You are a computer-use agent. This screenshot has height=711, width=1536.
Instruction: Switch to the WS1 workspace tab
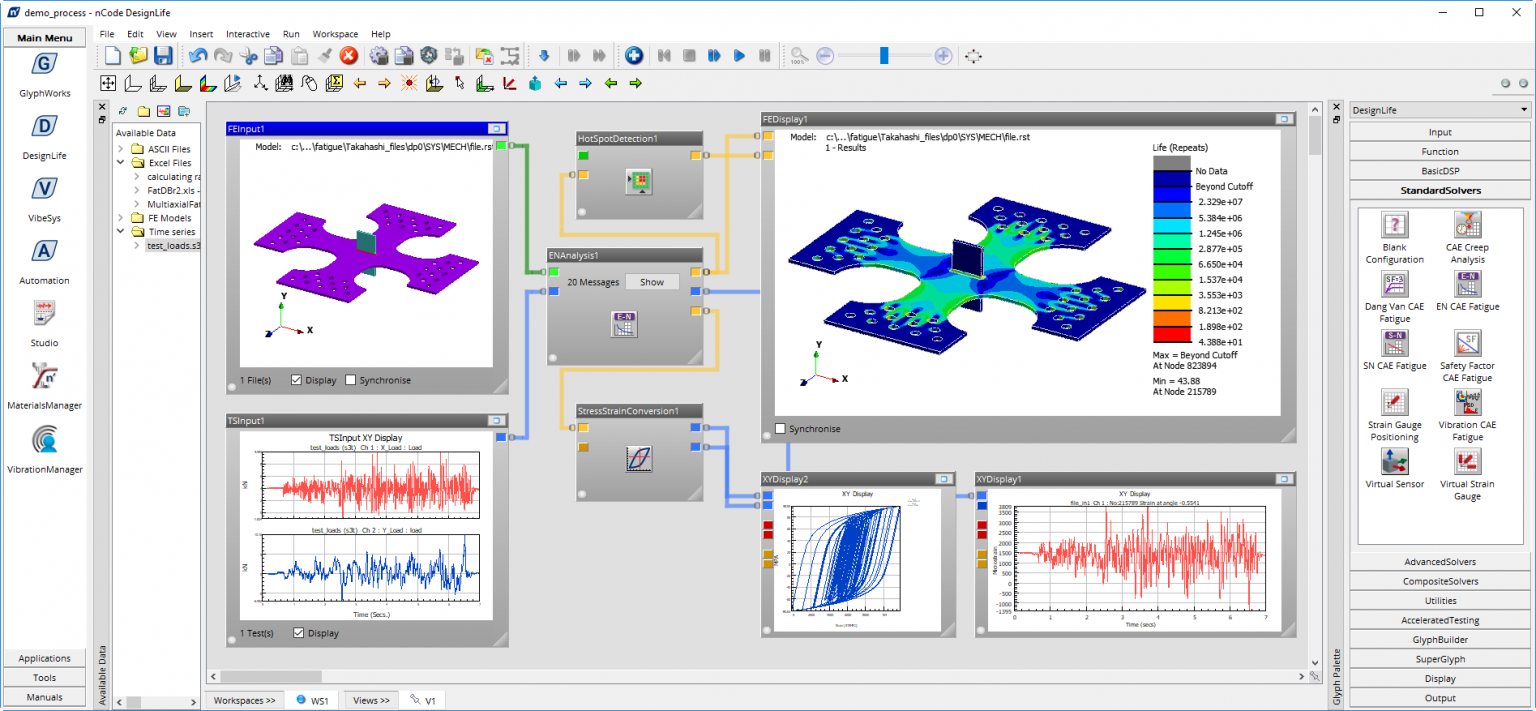313,701
